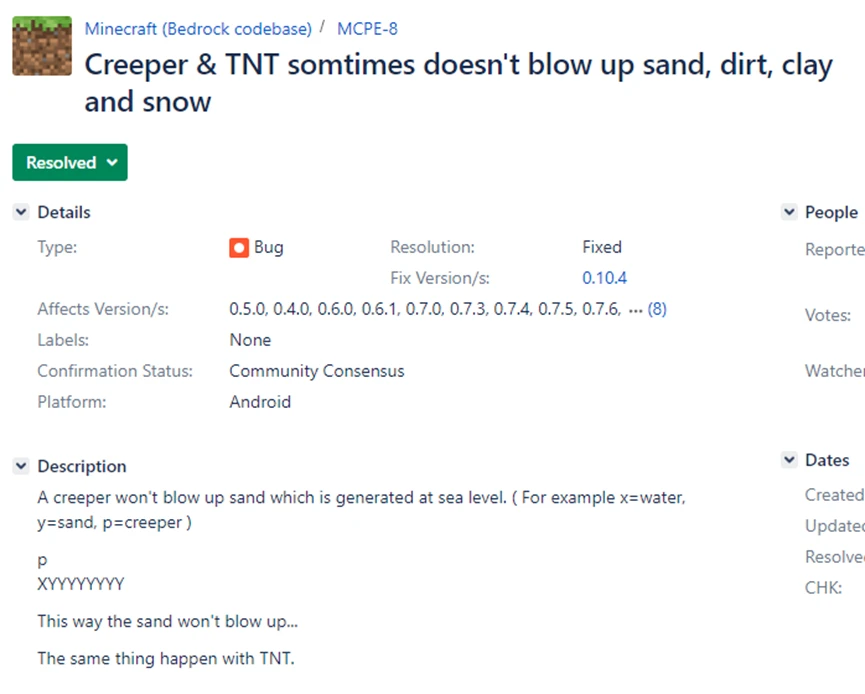Select affected version 0.7.3
The image size is (865, 694).
[467, 310]
